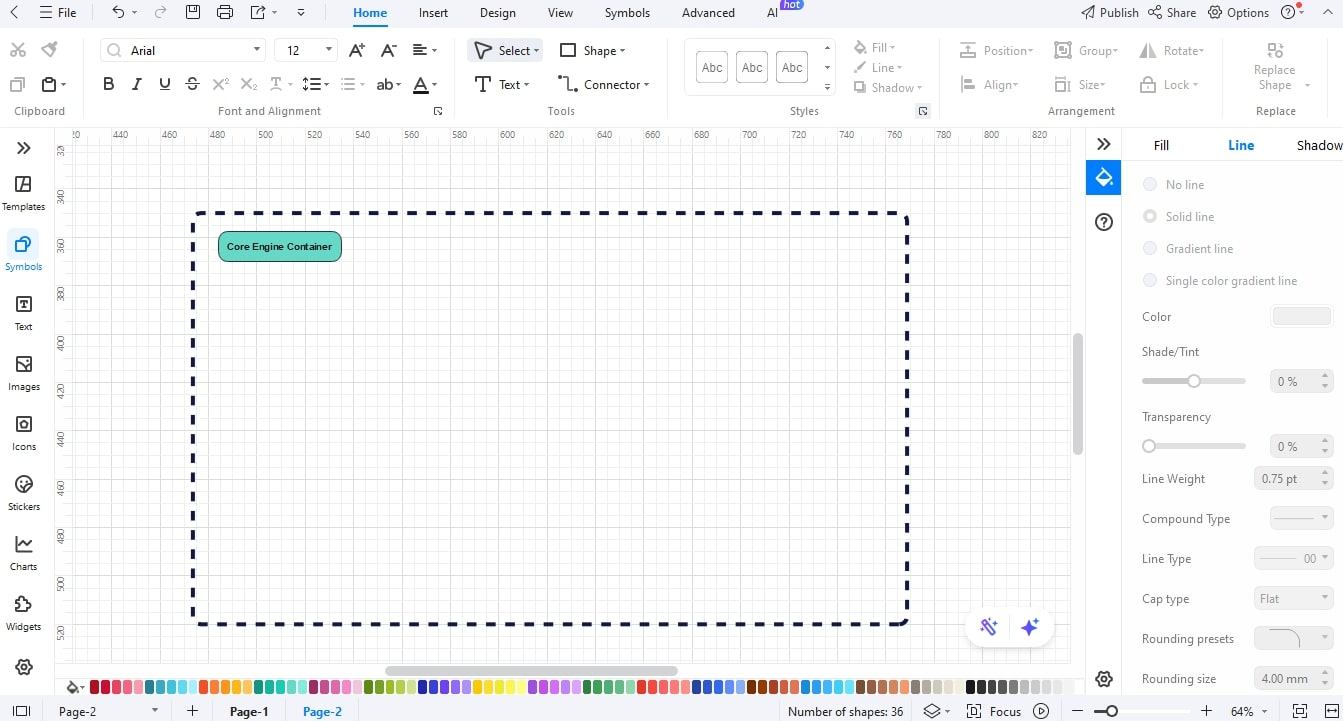Switch to the View ribbon tab

click(x=560, y=13)
